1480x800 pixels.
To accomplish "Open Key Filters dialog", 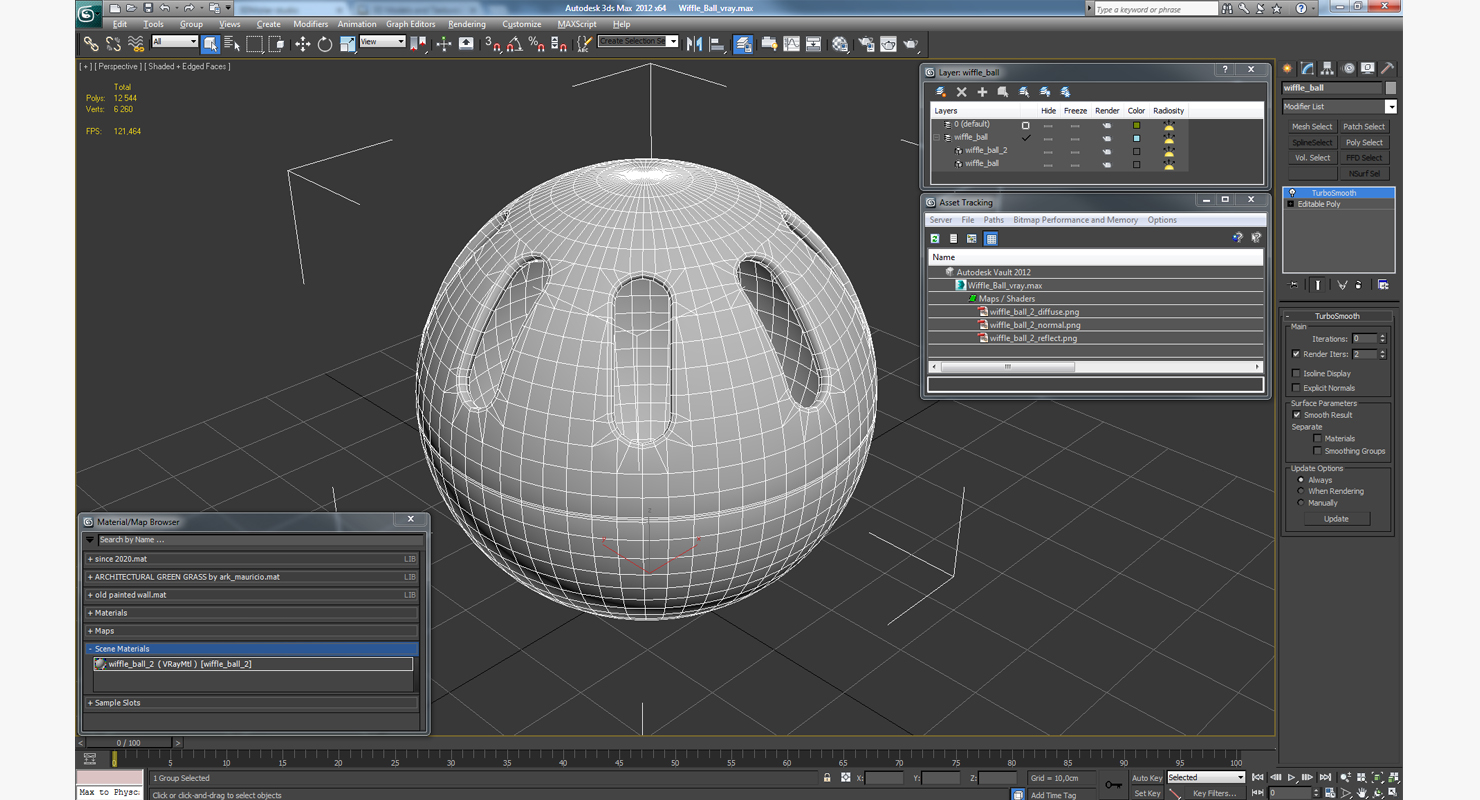I will pos(1214,793).
